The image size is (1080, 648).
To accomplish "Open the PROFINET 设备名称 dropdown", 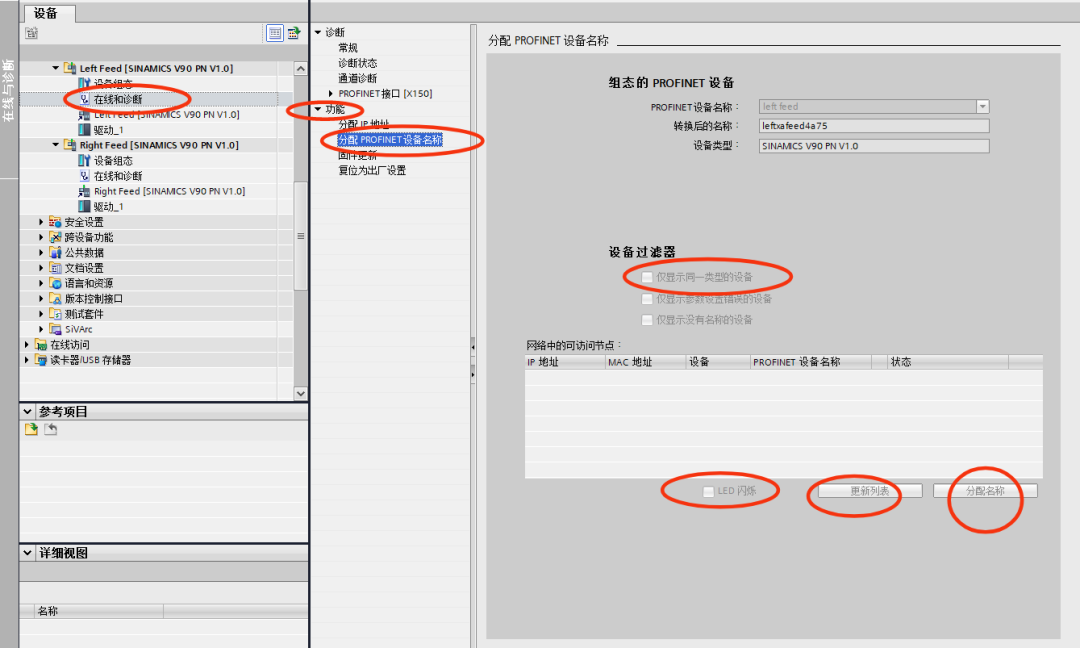I will (981, 105).
